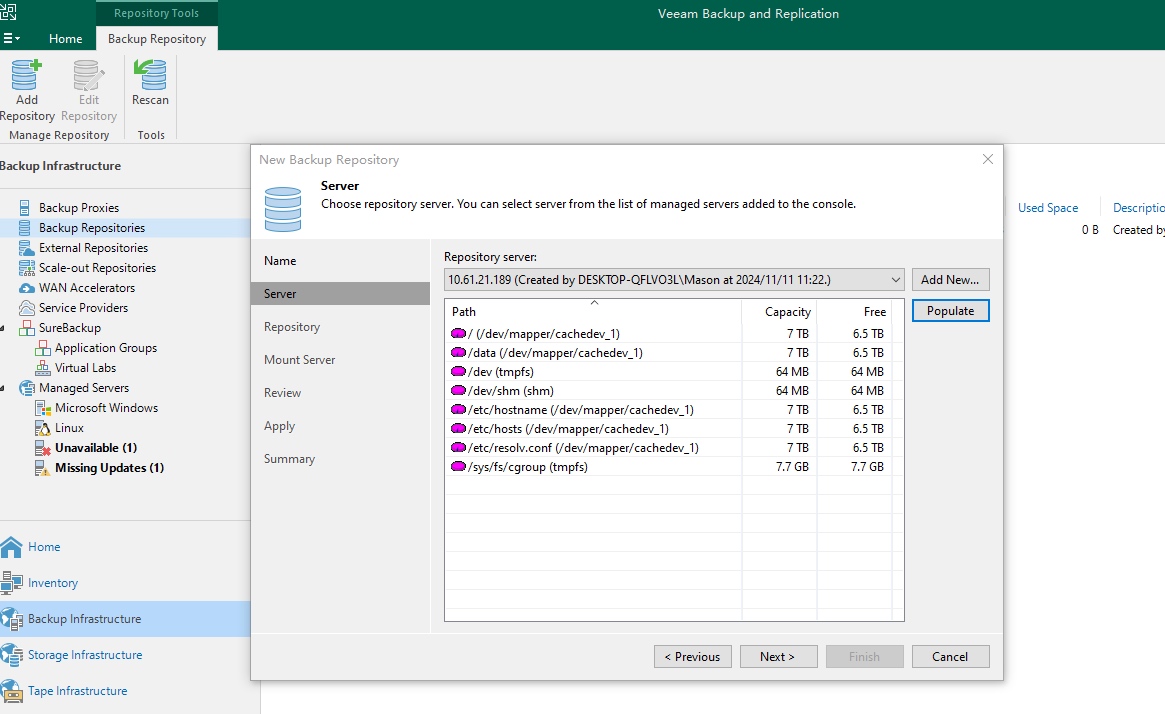Click the Backup Repositories tree icon
The width and height of the screenshot is (1165, 714).
pyautogui.click(x=25, y=227)
